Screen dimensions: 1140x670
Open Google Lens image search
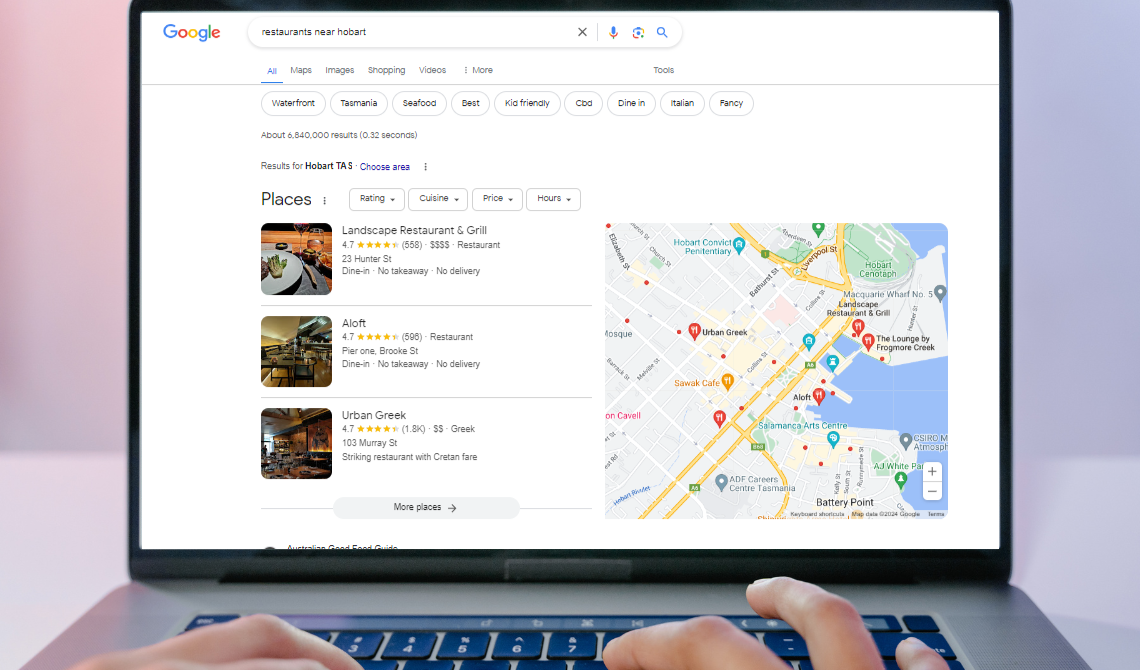pyautogui.click(x=638, y=32)
